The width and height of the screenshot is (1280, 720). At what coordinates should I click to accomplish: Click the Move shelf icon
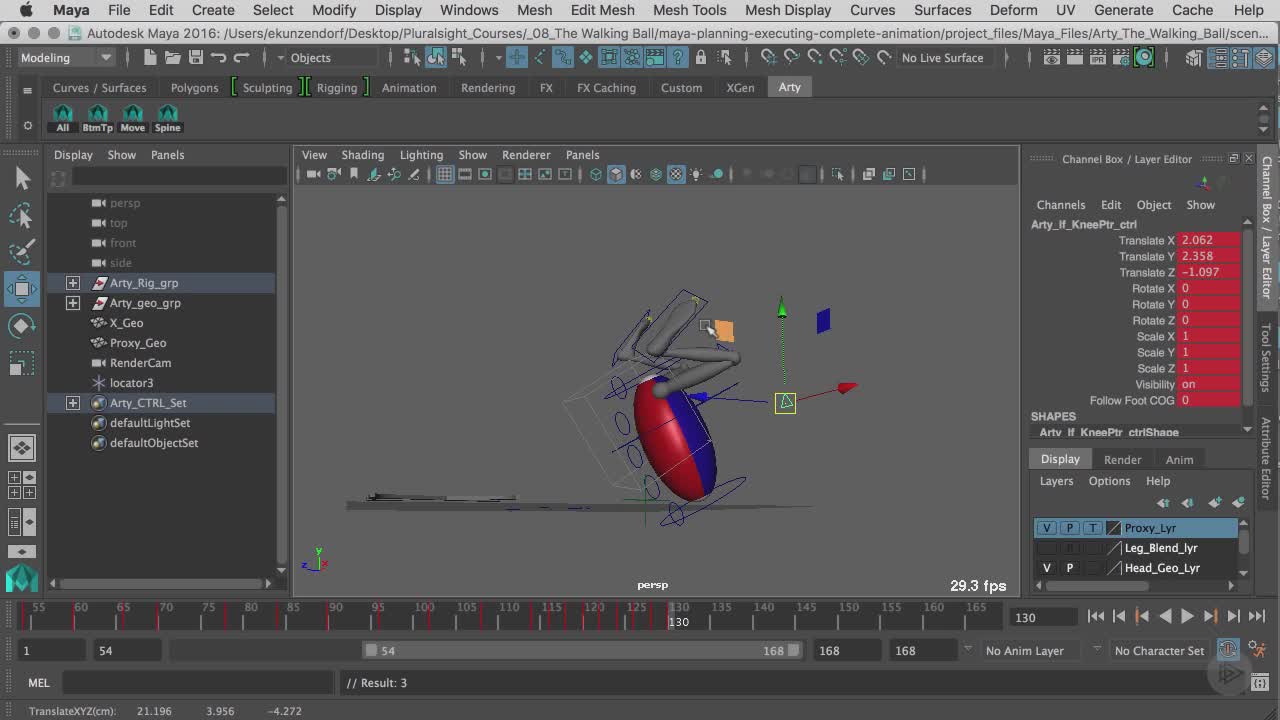point(133,118)
